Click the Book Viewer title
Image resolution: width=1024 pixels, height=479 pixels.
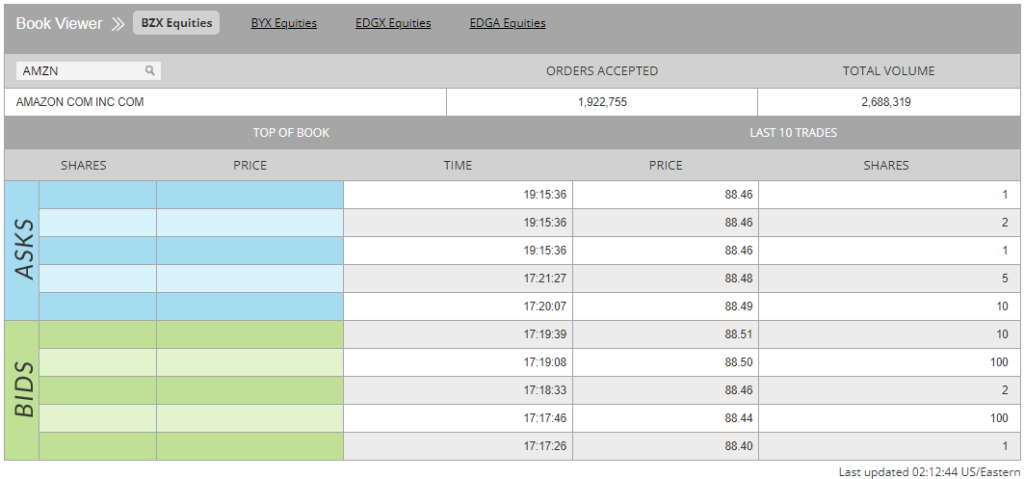(59, 23)
